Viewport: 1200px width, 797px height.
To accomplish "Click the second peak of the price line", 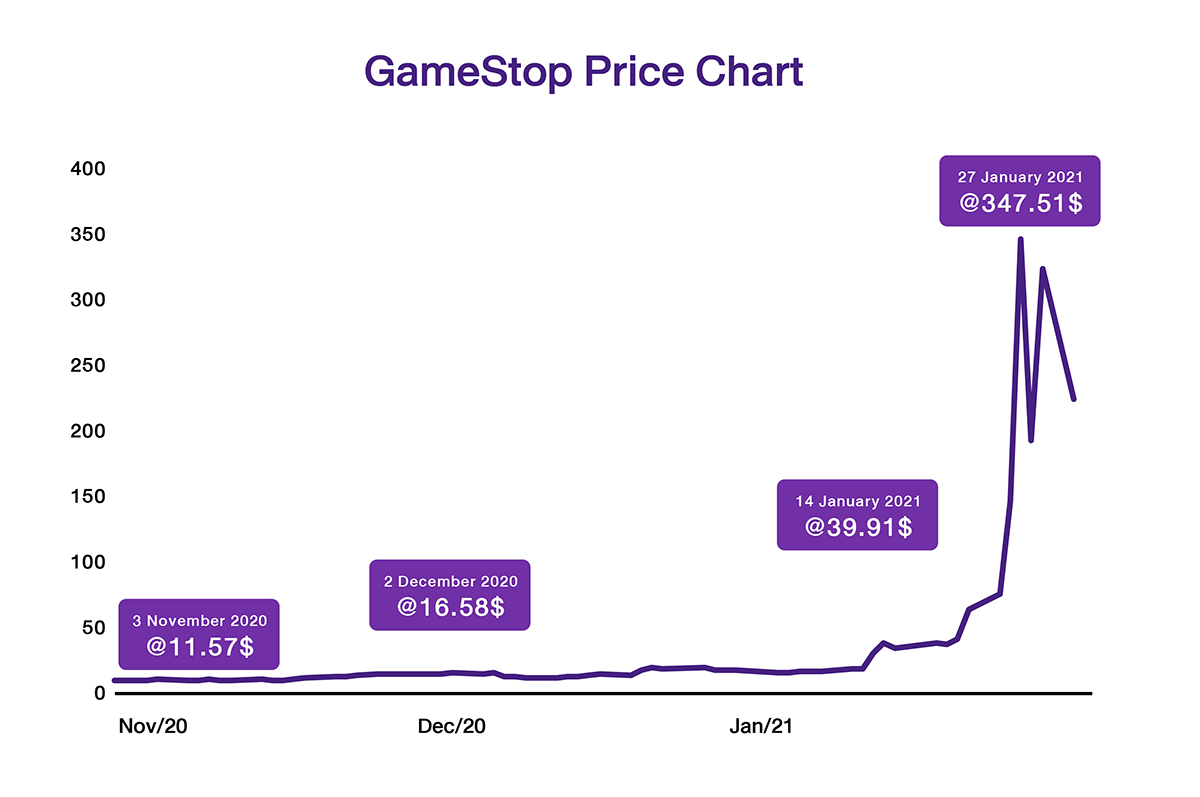I will 1043,269.
